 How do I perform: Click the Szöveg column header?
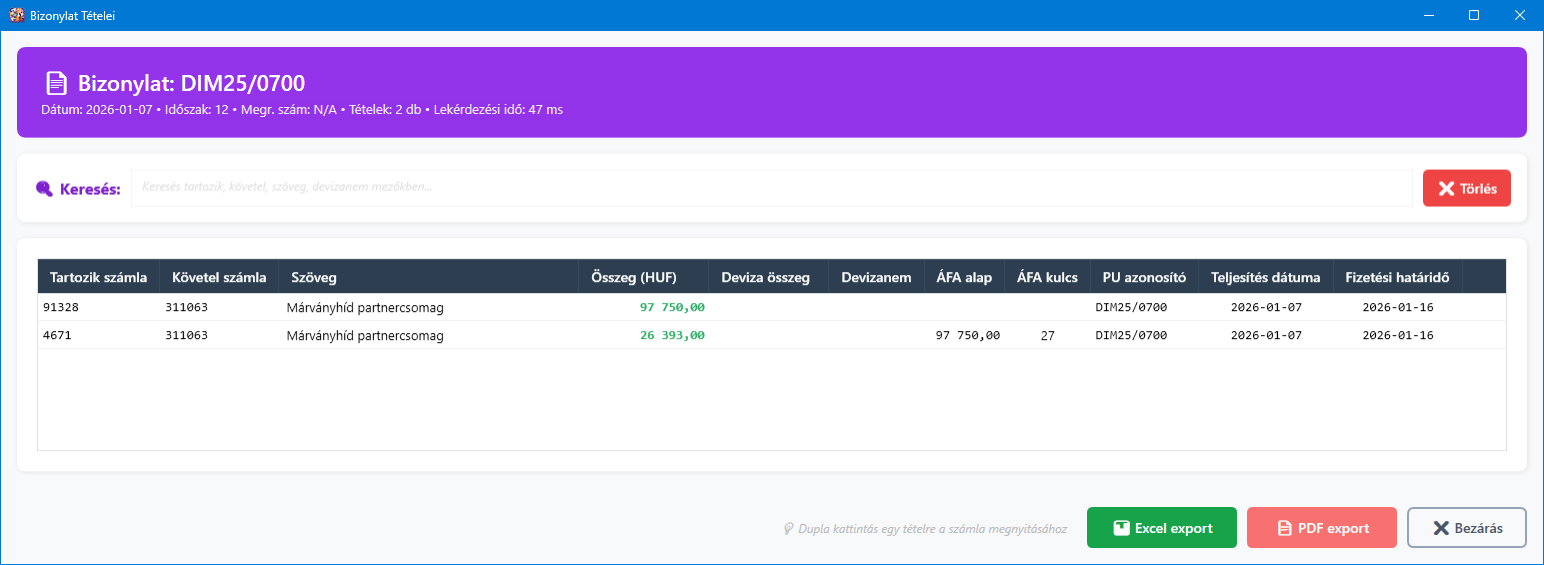click(428, 277)
